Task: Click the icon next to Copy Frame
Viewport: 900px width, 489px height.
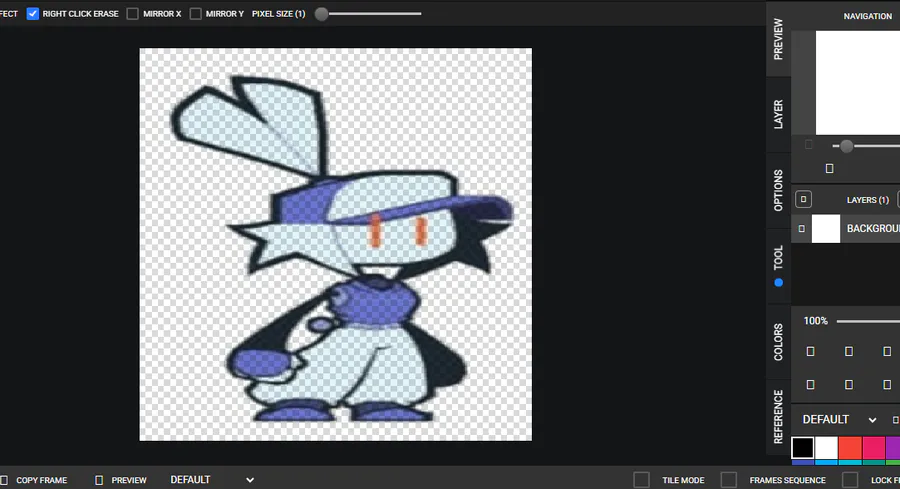Action: pyautogui.click(x=4, y=480)
